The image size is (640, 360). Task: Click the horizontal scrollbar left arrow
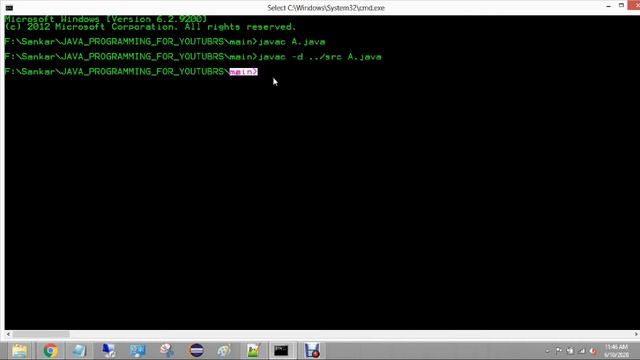click(8, 334)
